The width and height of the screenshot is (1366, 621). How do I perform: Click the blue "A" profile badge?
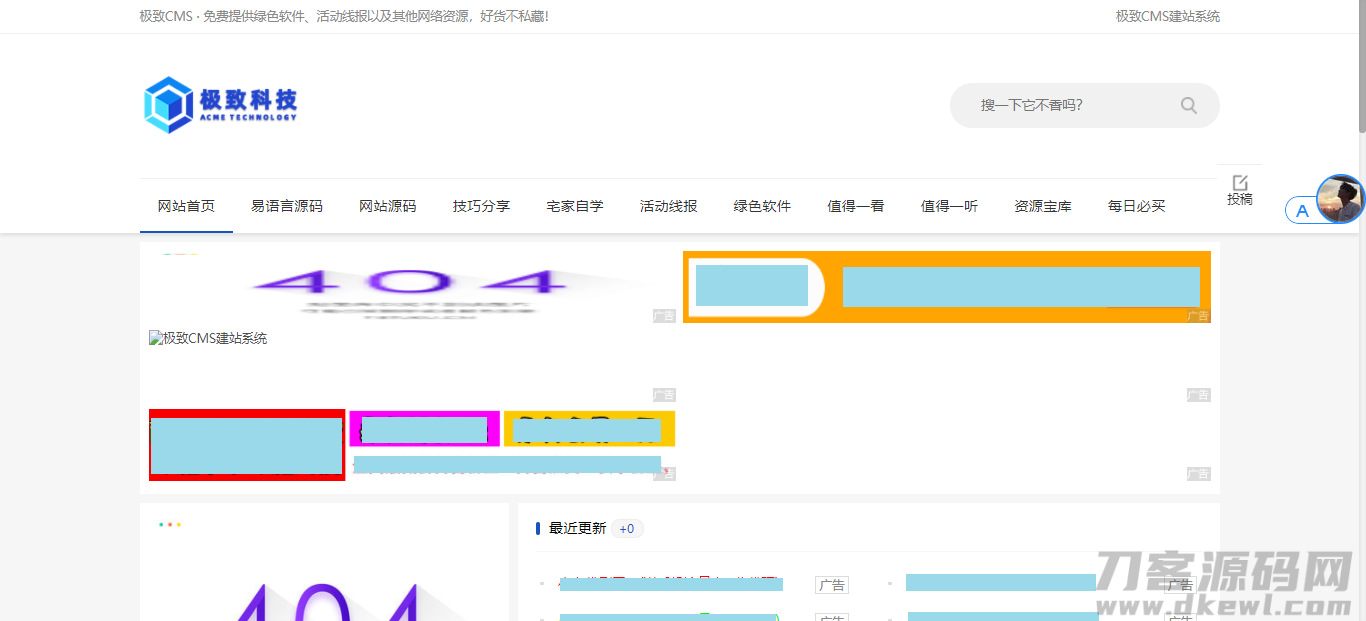[x=1302, y=210]
